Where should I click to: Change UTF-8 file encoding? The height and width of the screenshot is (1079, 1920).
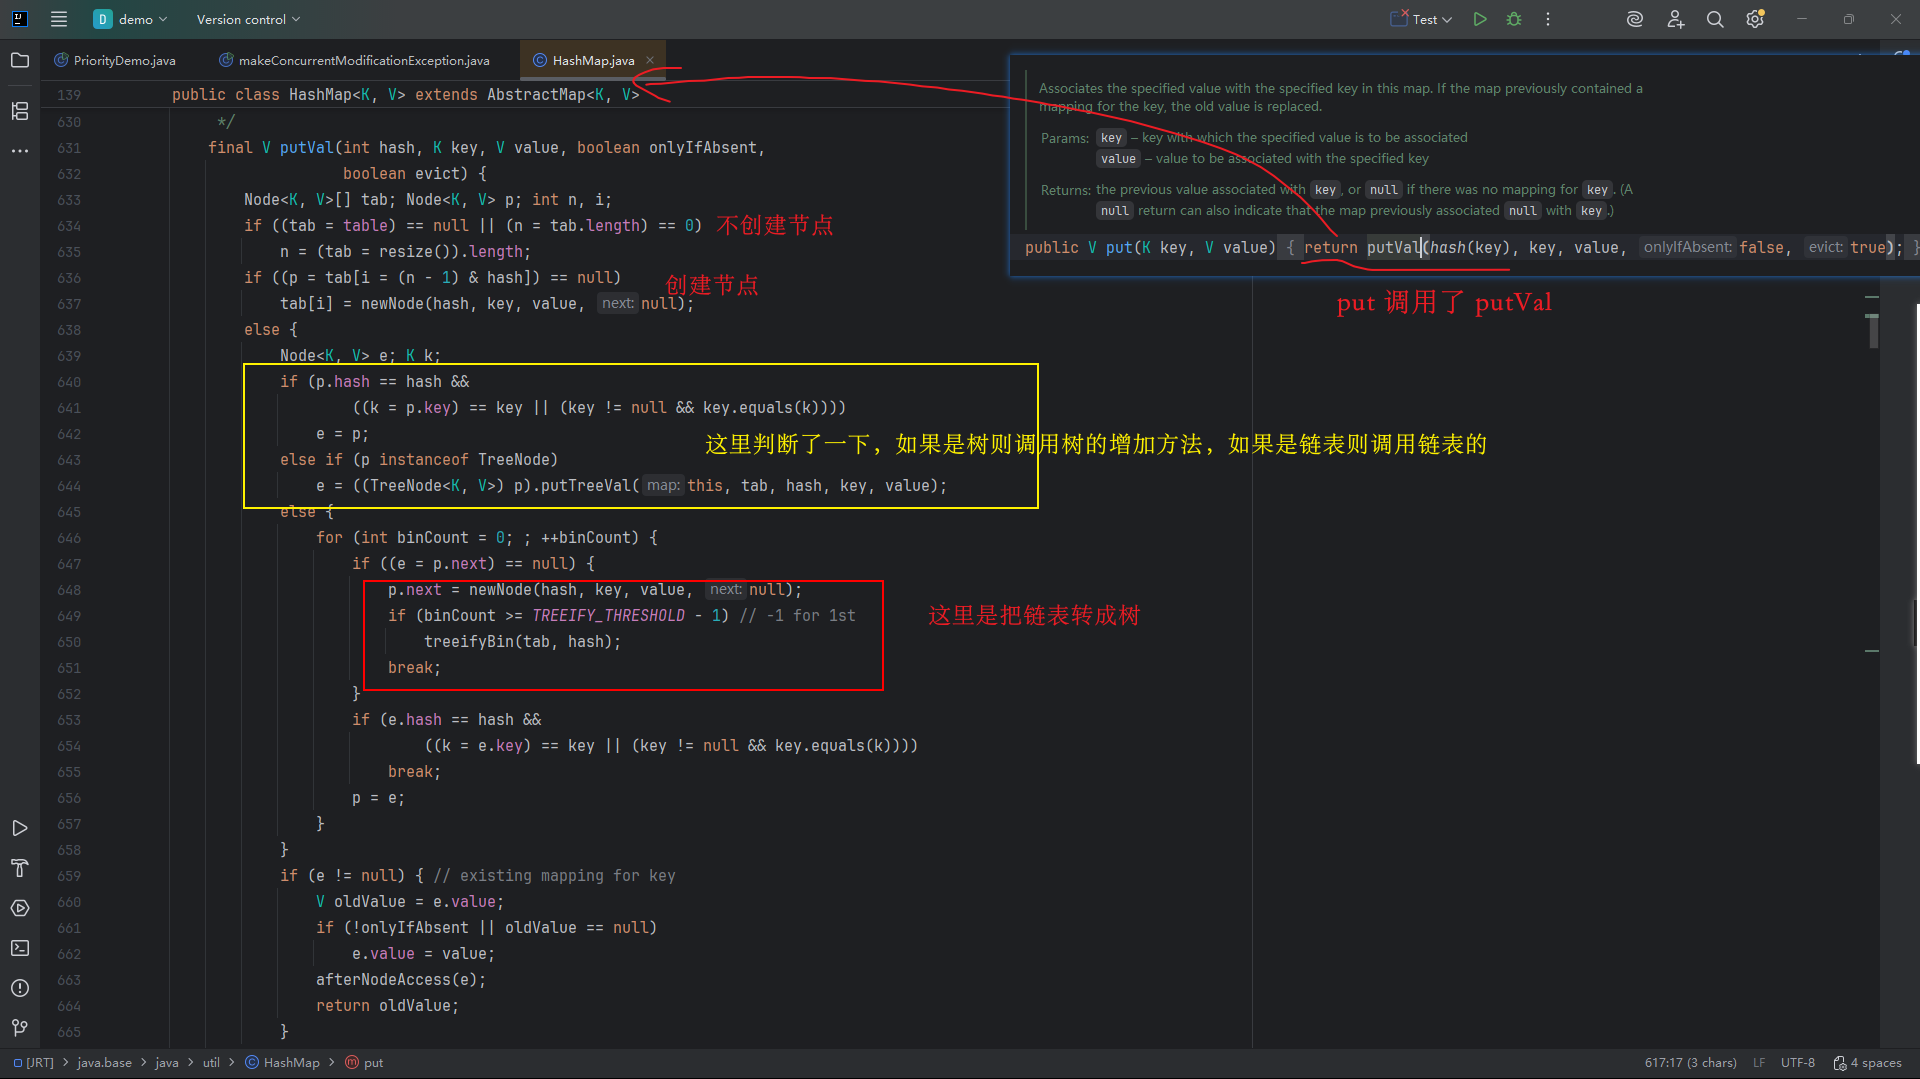pos(1797,1063)
